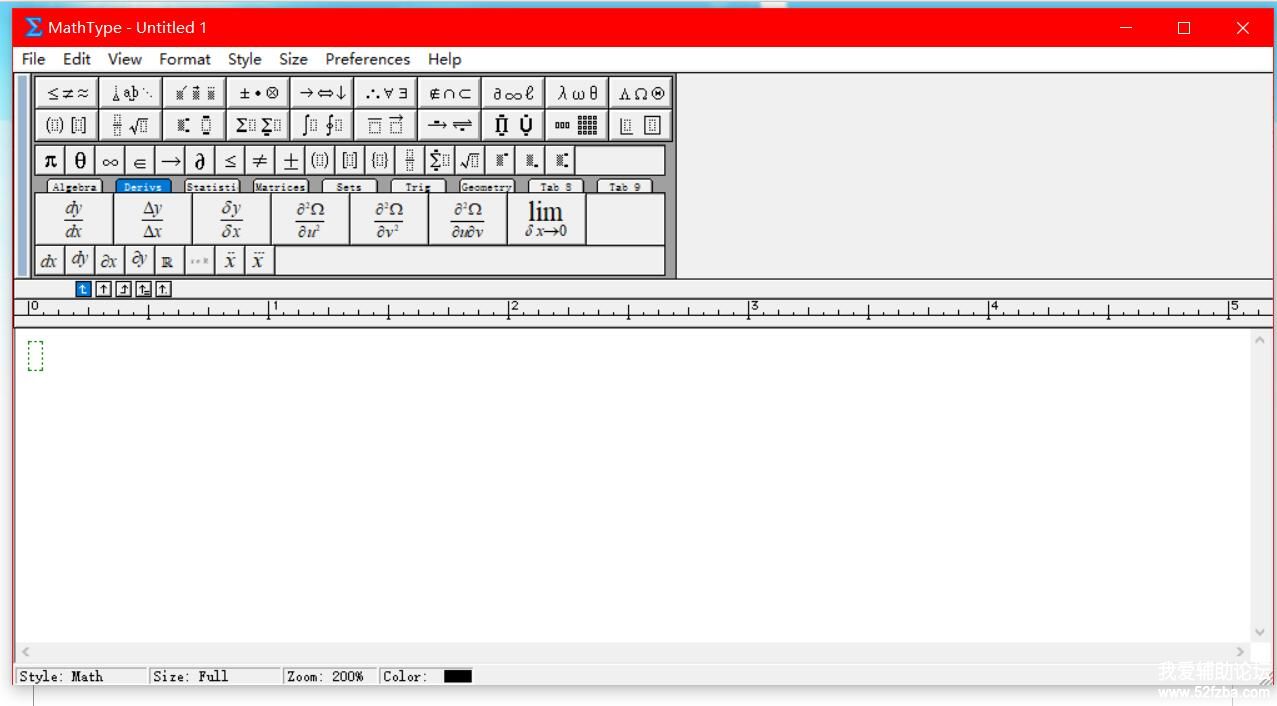1277x706 pixels.
Task: Insert the limit expression template
Action: tap(546, 219)
